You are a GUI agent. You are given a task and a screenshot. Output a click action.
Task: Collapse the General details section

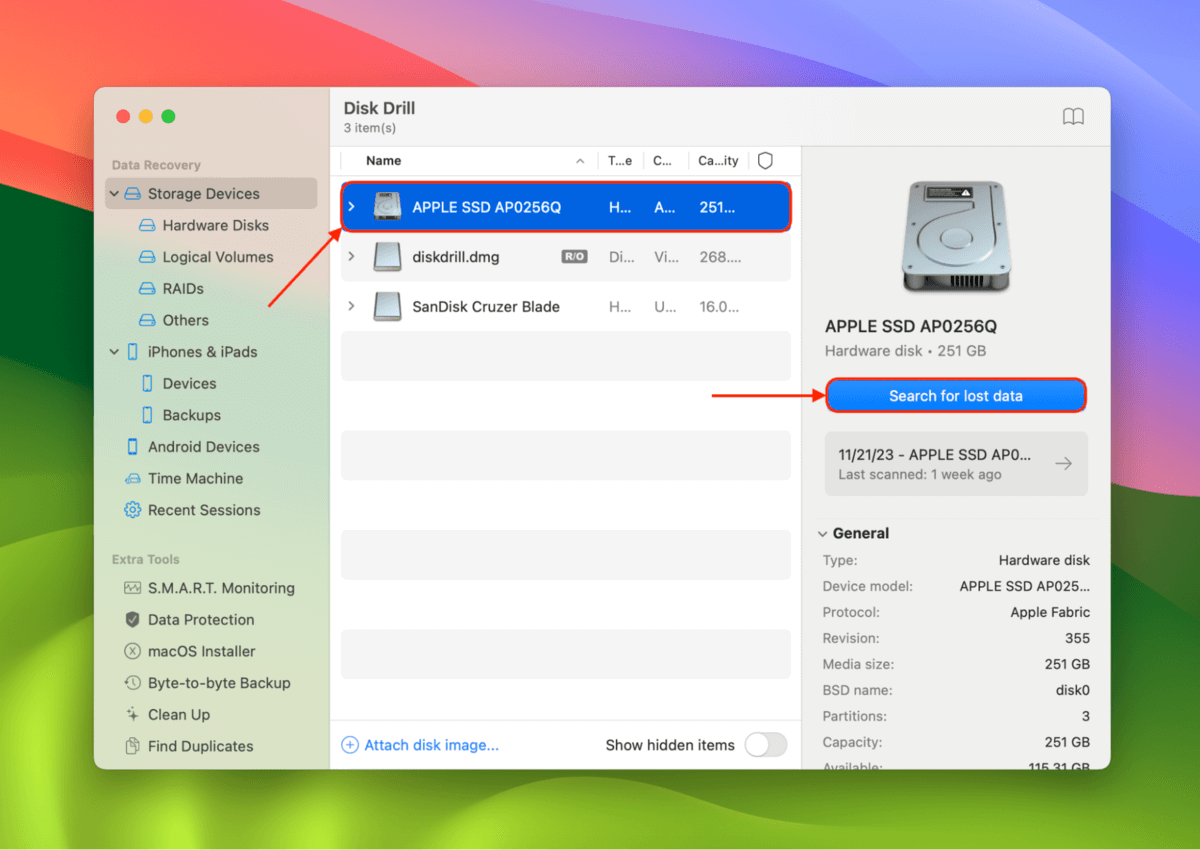point(823,534)
